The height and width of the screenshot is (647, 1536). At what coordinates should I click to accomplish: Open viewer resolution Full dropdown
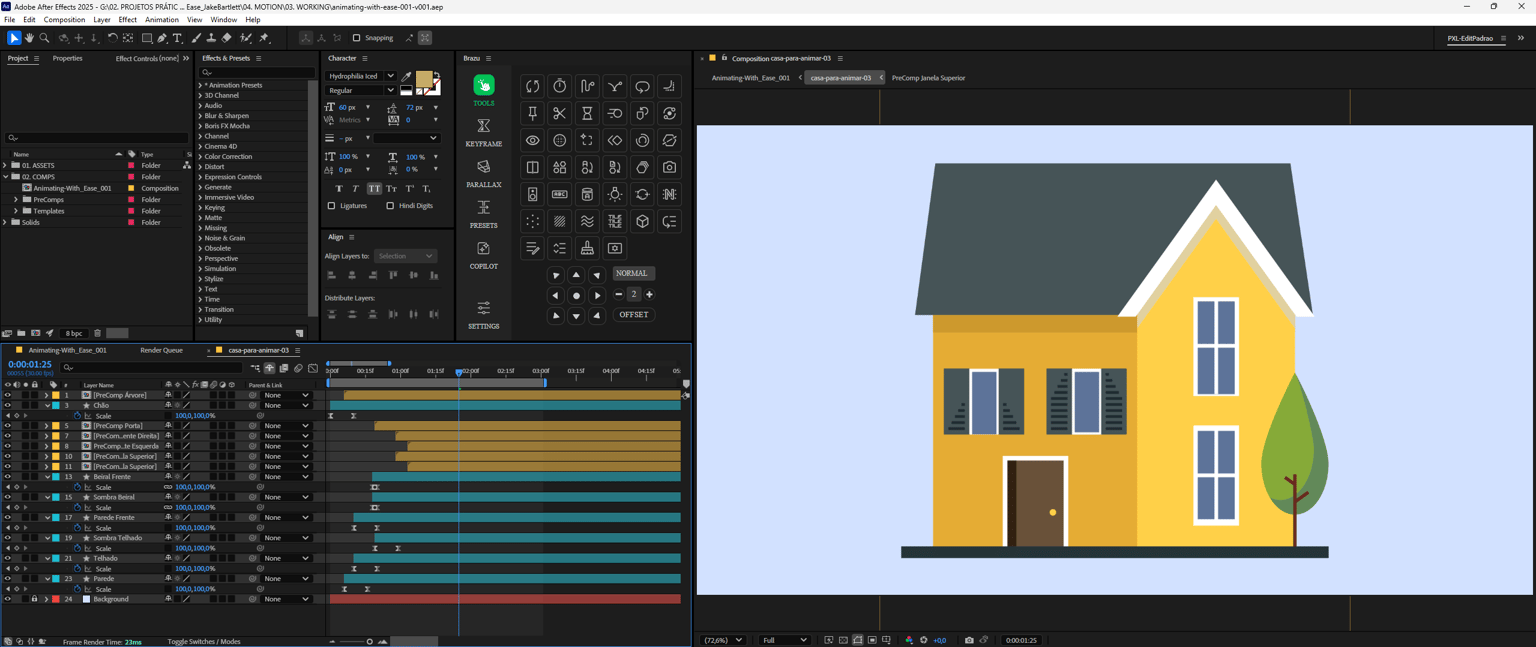coord(784,640)
